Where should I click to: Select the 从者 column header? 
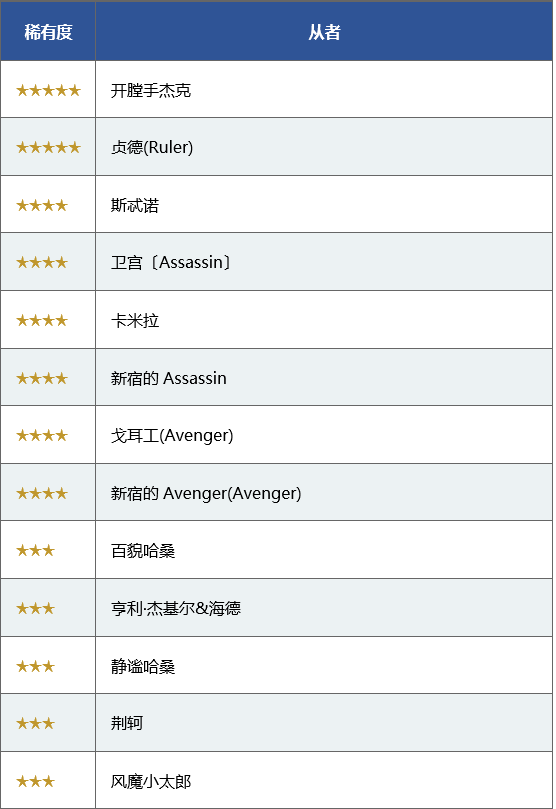[324, 32]
